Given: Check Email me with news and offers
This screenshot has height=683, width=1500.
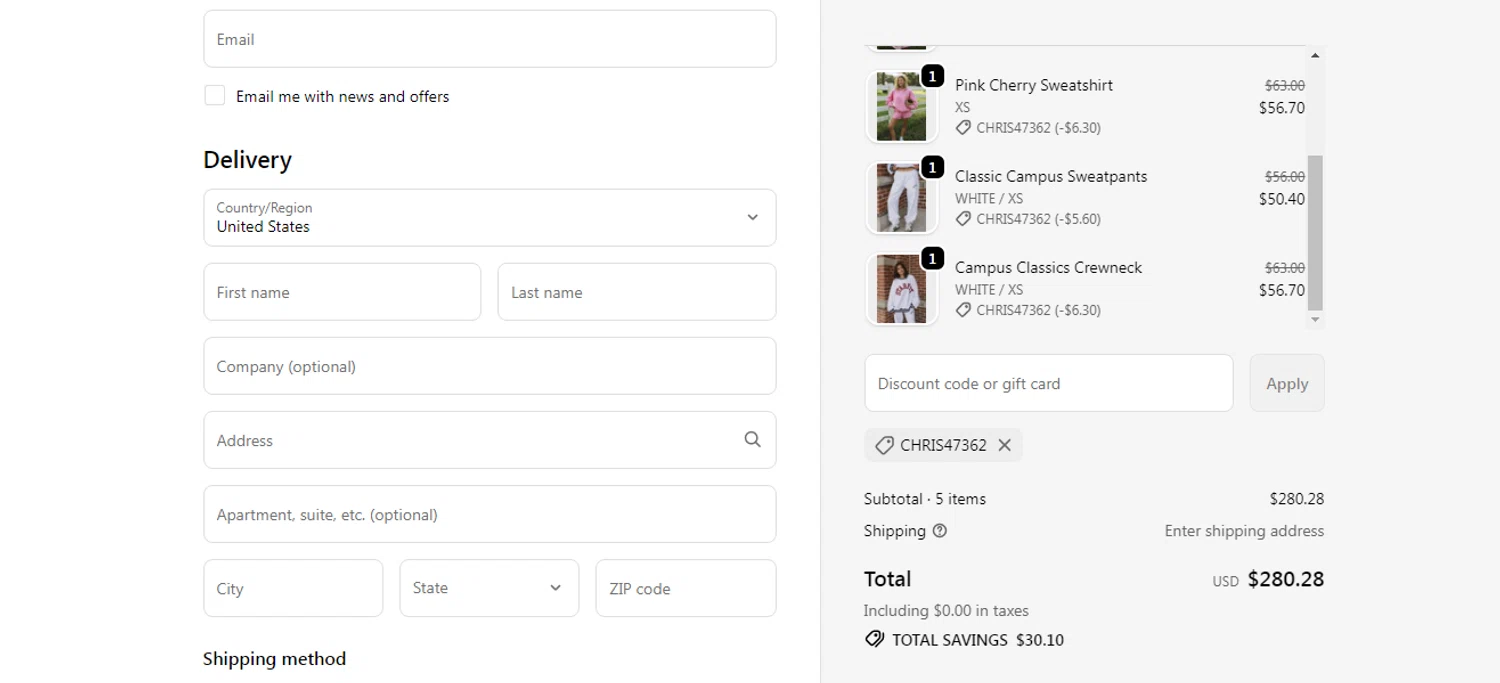Looking at the screenshot, I should [214, 95].
